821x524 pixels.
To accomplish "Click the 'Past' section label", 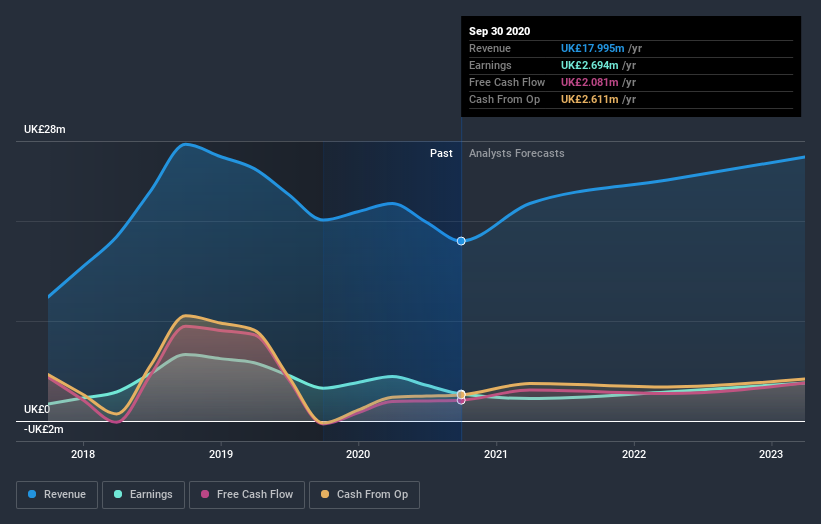I will (x=441, y=153).
